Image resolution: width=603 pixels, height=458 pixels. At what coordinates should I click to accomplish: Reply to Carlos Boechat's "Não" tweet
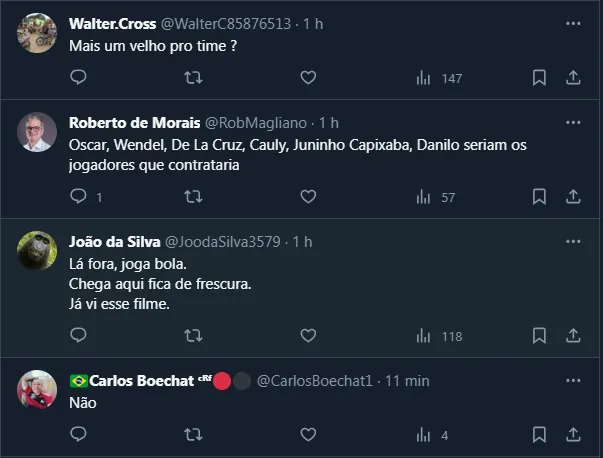tap(78, 435)
